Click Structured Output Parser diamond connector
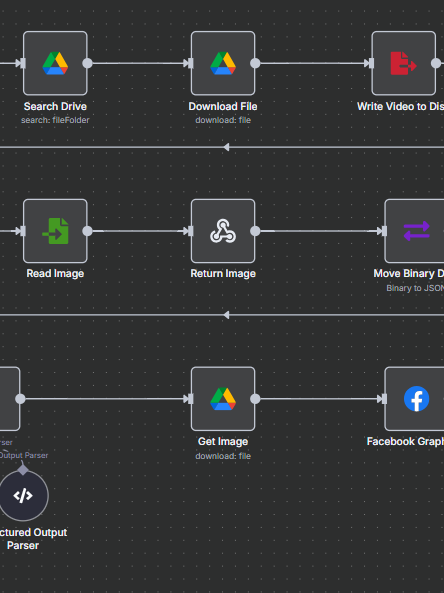Image resolution: width=444 pixels, height=593 pixels. (x=23, y=470)
